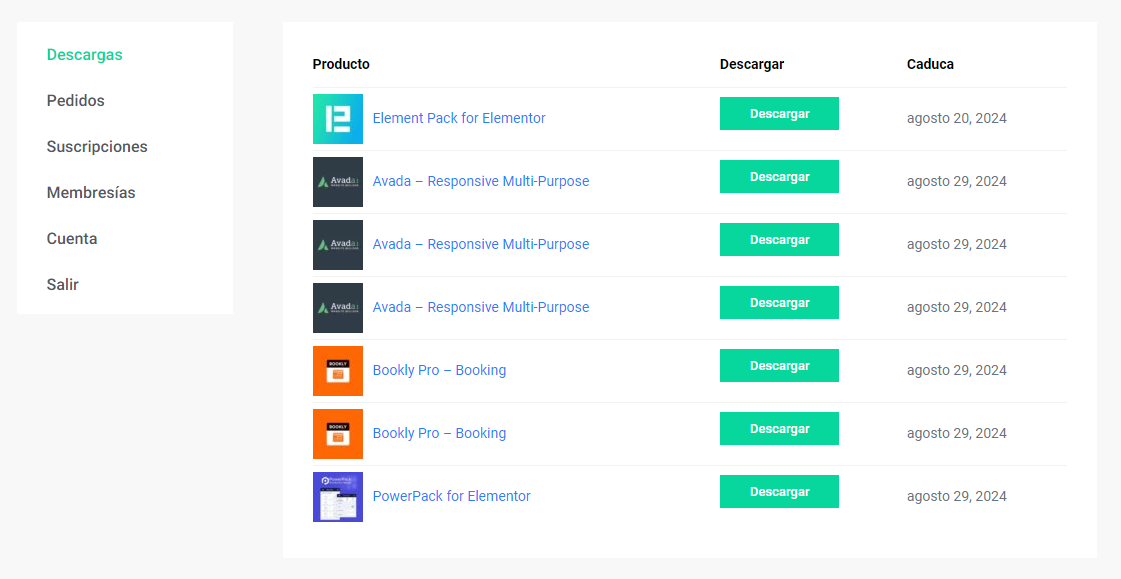
Task: Click the second Avada product thumbnail
Action: pos(337,244)
